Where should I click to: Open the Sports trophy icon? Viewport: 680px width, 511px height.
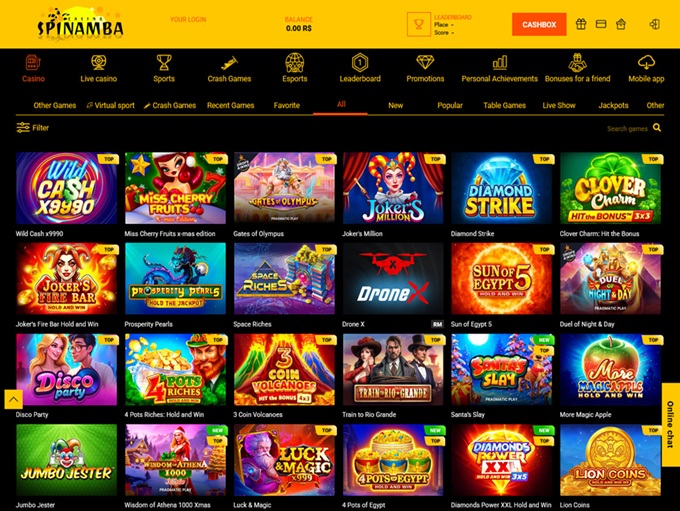[x=163, y=62]
